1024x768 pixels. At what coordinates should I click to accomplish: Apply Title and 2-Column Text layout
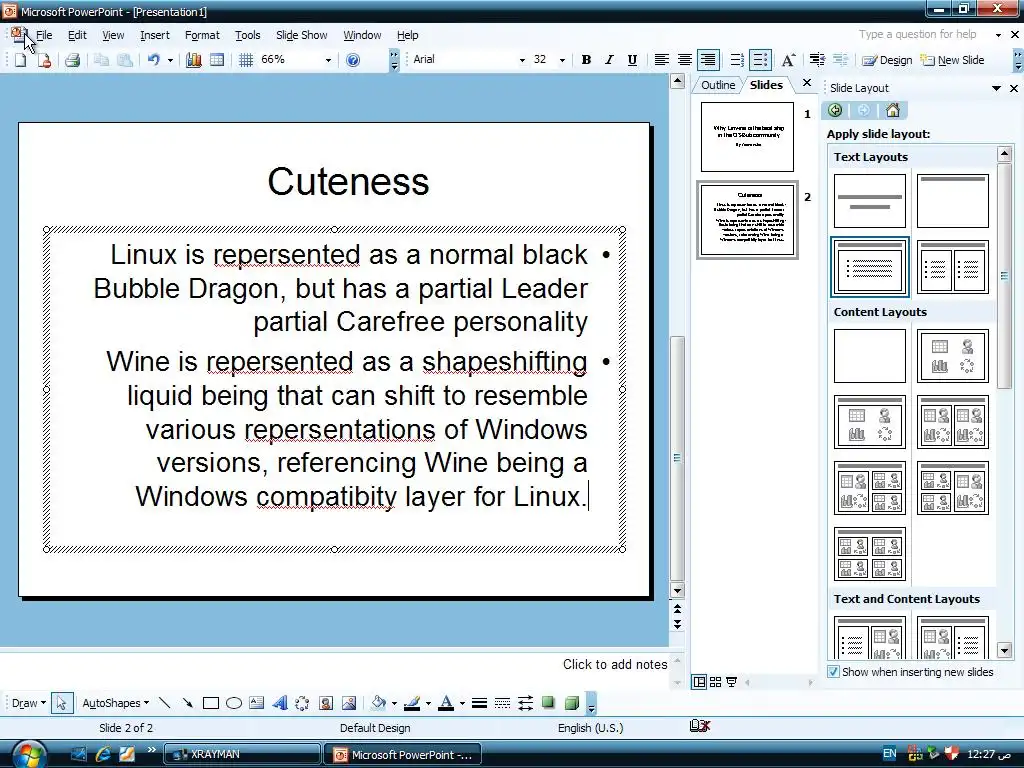[x=953, y=266]
